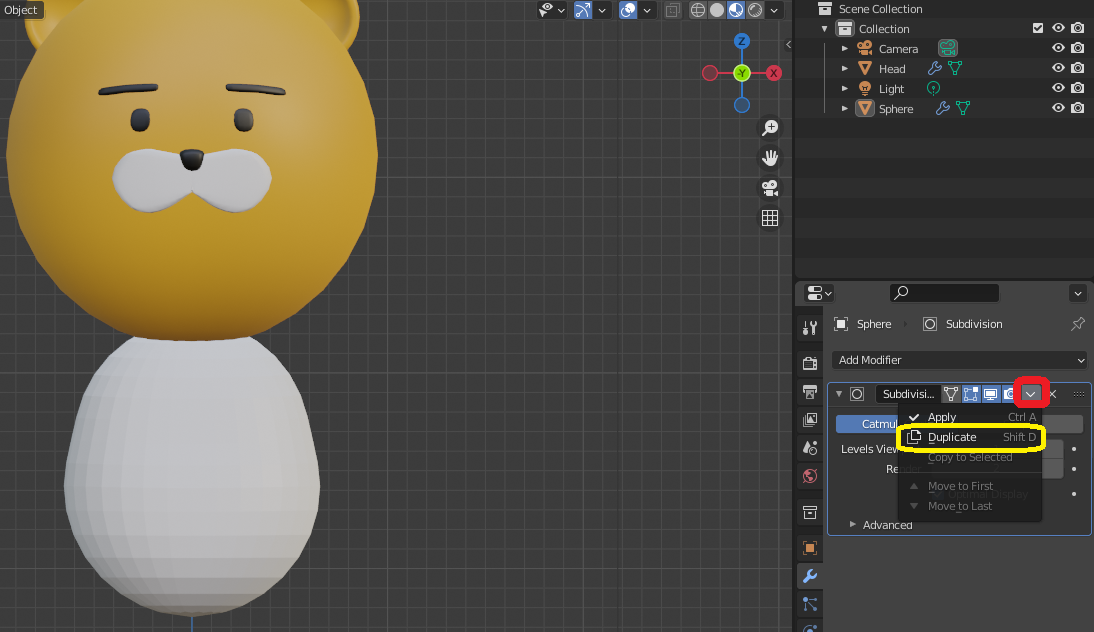Toggle the camera view icon

770,188
